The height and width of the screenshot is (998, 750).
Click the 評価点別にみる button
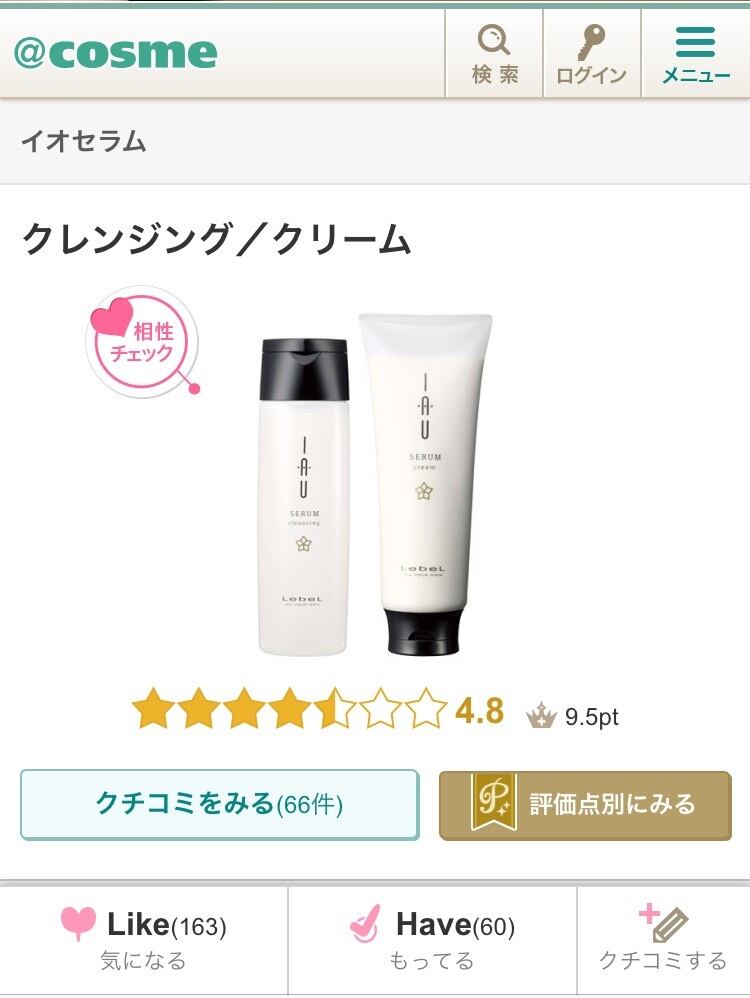585,805
